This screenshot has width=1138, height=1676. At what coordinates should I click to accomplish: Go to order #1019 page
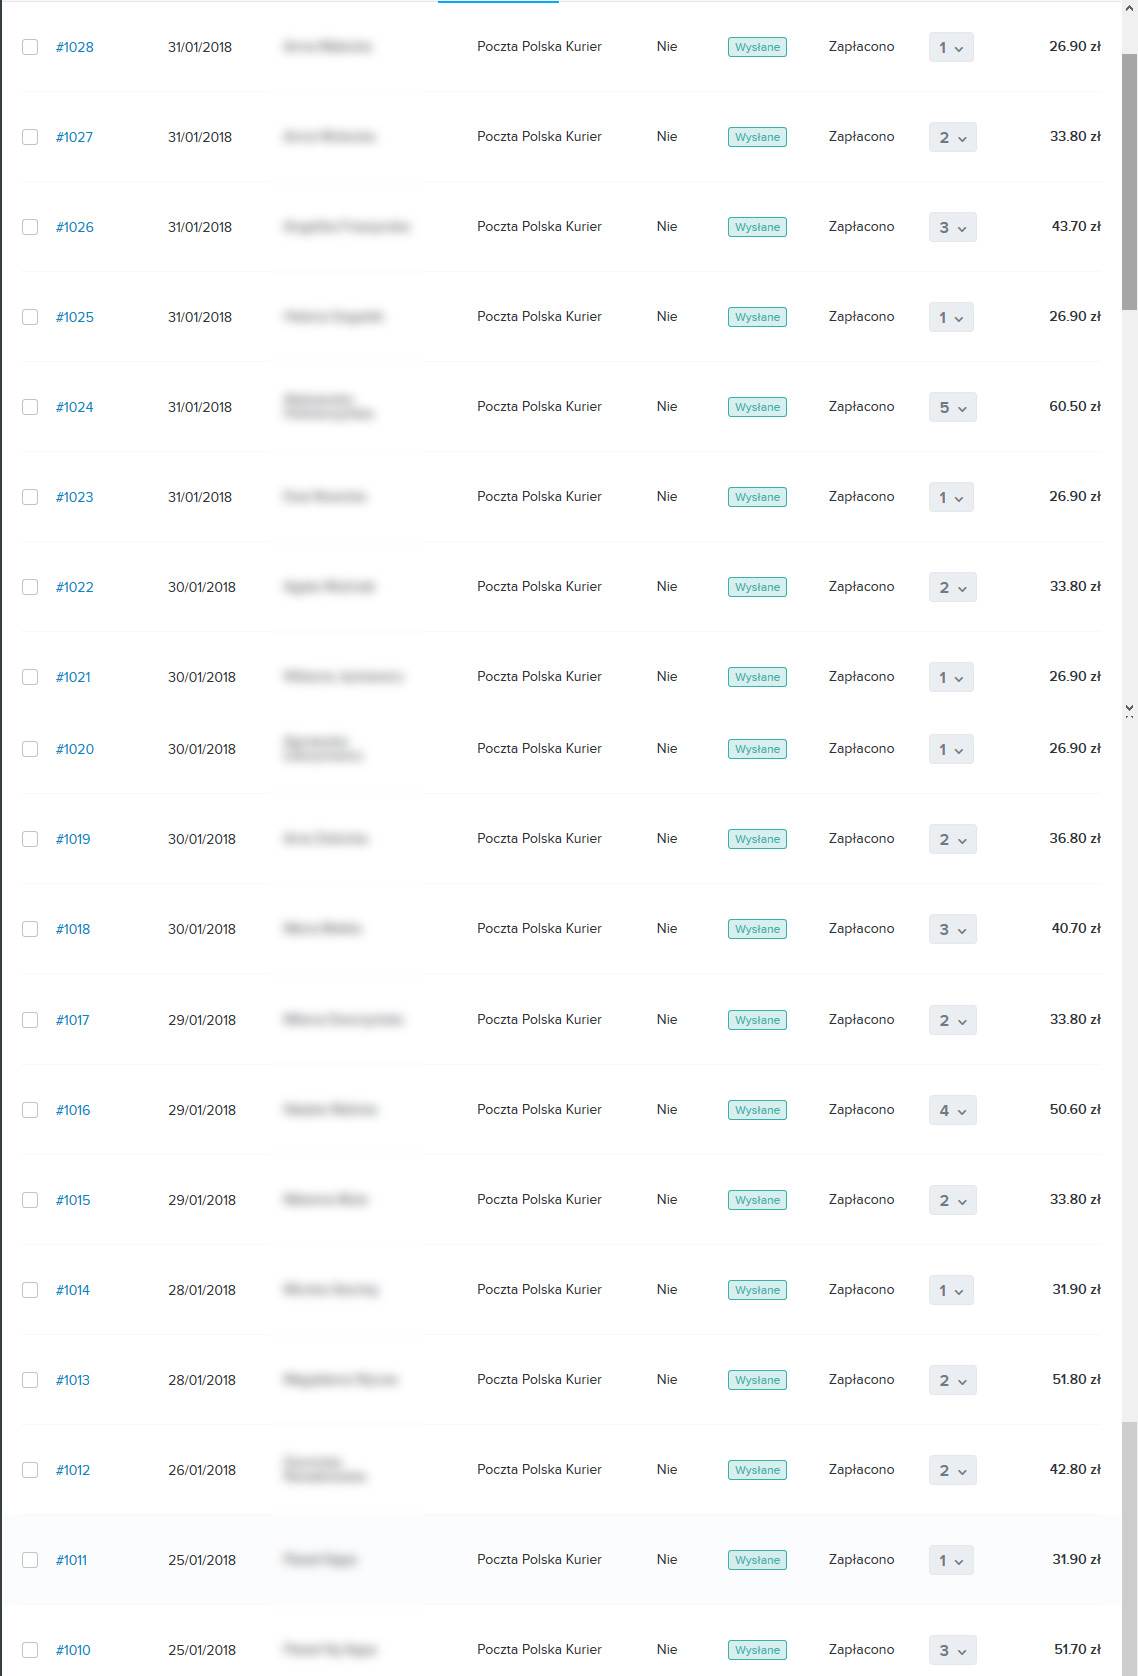[x=73, y=839]
